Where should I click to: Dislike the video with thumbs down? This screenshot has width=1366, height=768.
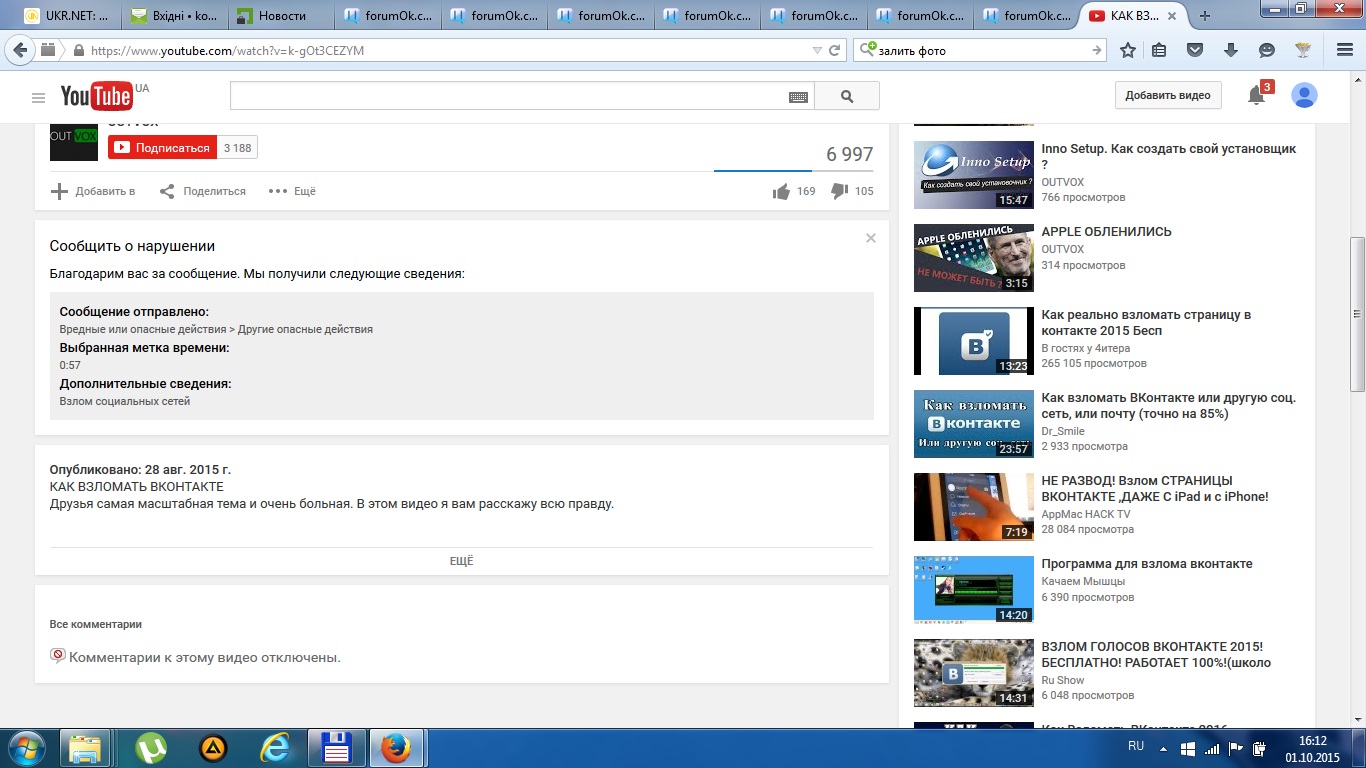tap(839, 192)
